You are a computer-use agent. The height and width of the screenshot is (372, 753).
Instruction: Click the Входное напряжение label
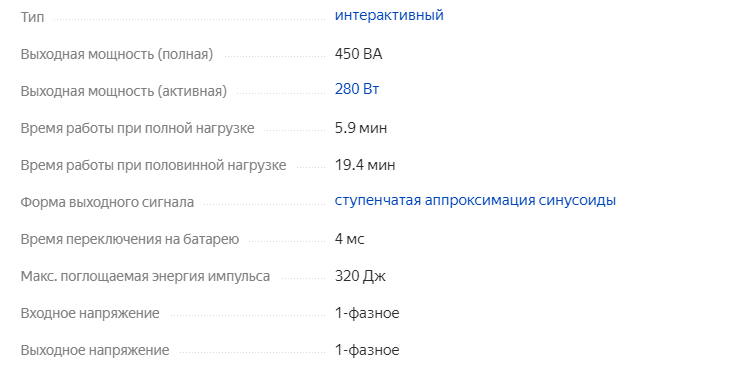(x=90, y=313)
